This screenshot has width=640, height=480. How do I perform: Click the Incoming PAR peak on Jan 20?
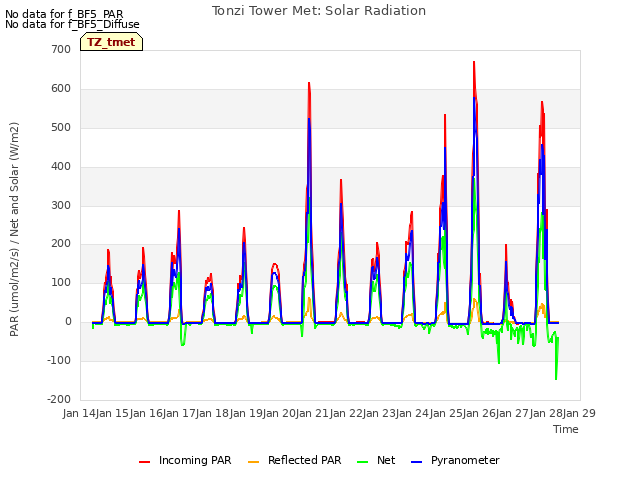click(x=309, y=83)
